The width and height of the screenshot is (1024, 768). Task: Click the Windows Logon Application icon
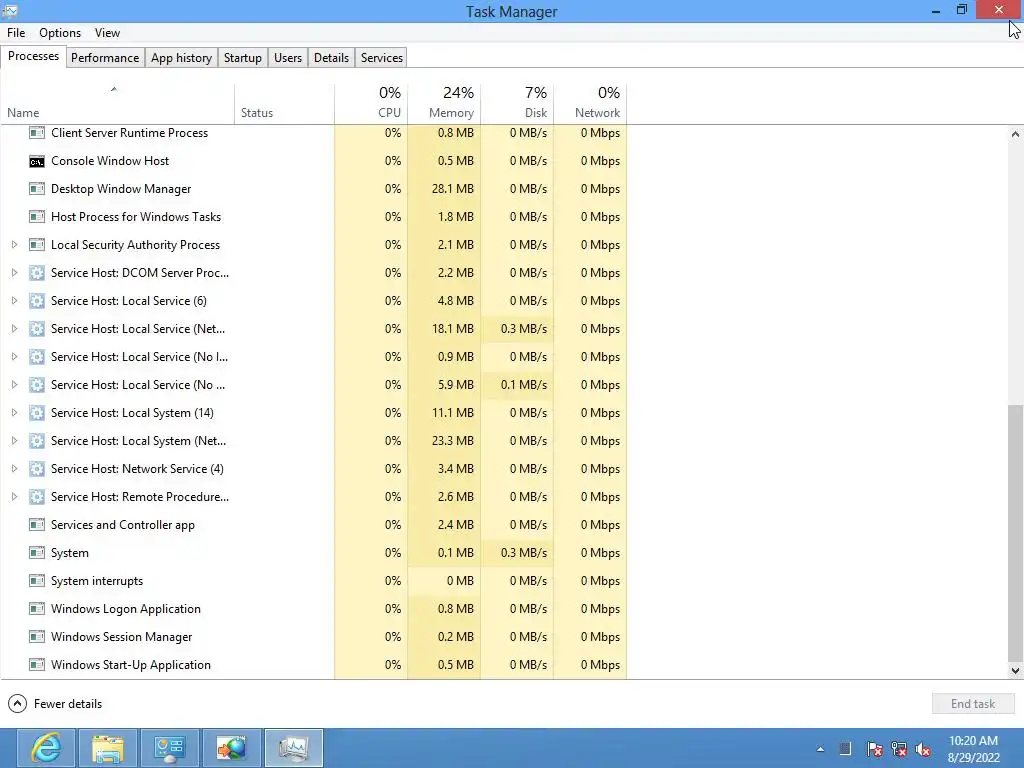tap(37, 609)
